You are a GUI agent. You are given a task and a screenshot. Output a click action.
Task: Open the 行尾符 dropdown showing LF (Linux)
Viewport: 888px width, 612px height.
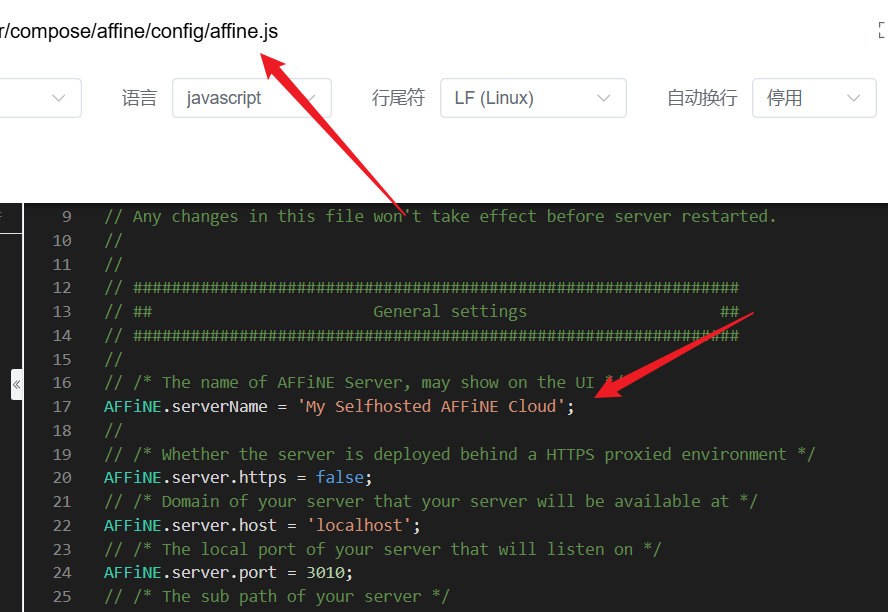(x=533, y=97)
